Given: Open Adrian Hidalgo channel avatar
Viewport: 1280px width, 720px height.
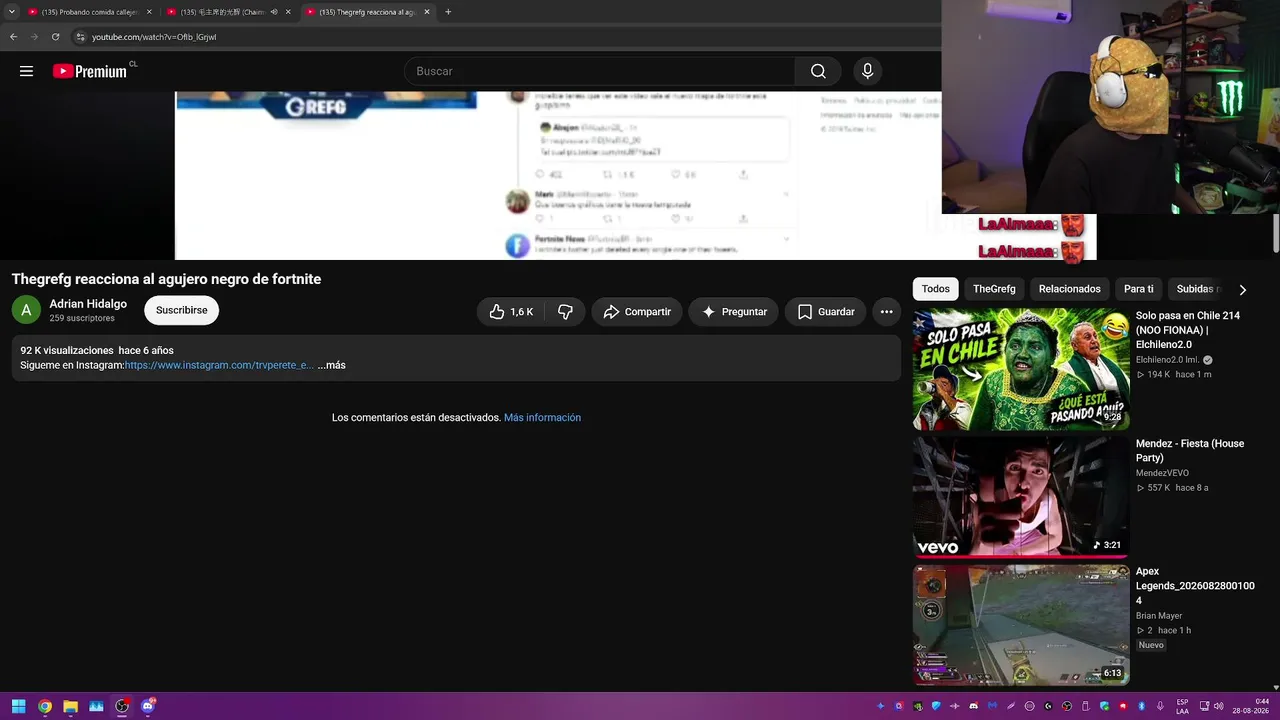Looking at the screenshot, I should point(26,310).
